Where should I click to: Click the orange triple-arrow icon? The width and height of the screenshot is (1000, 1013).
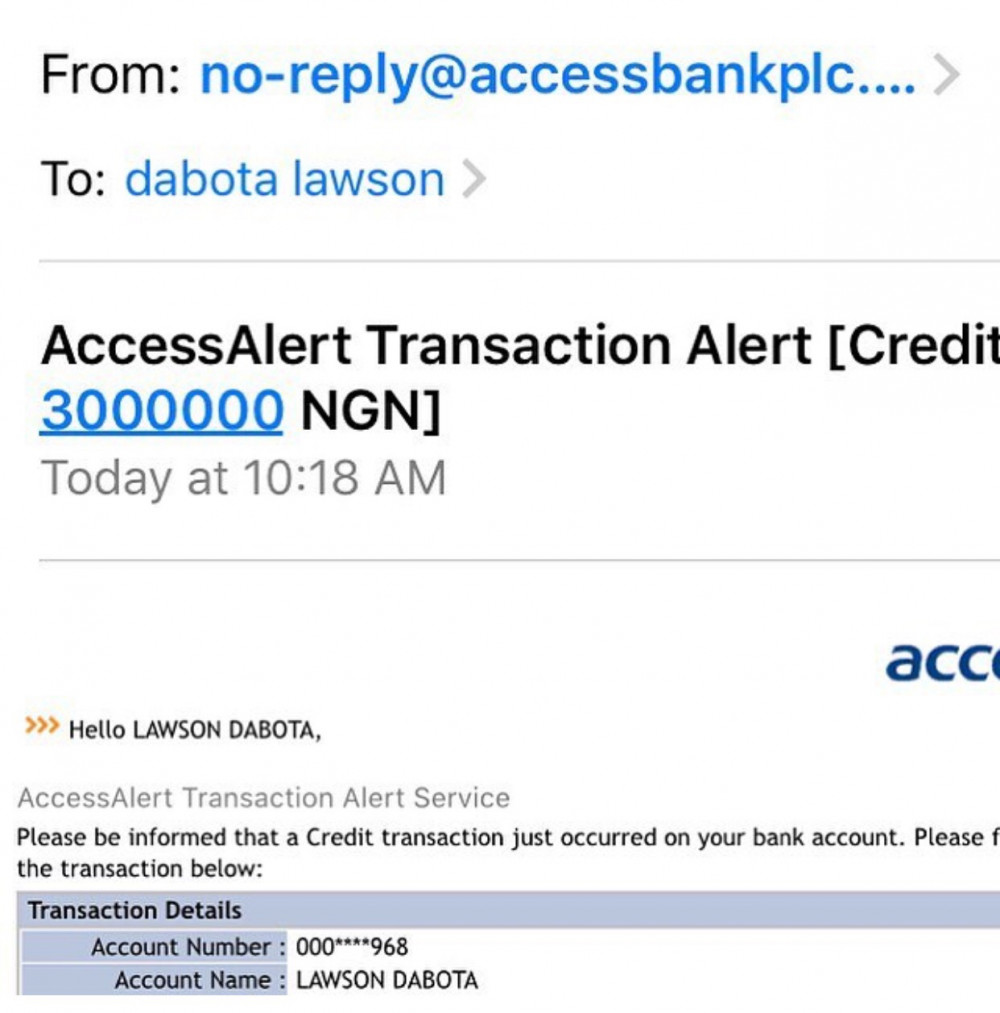pyautogui.click(x=41, y=725)
